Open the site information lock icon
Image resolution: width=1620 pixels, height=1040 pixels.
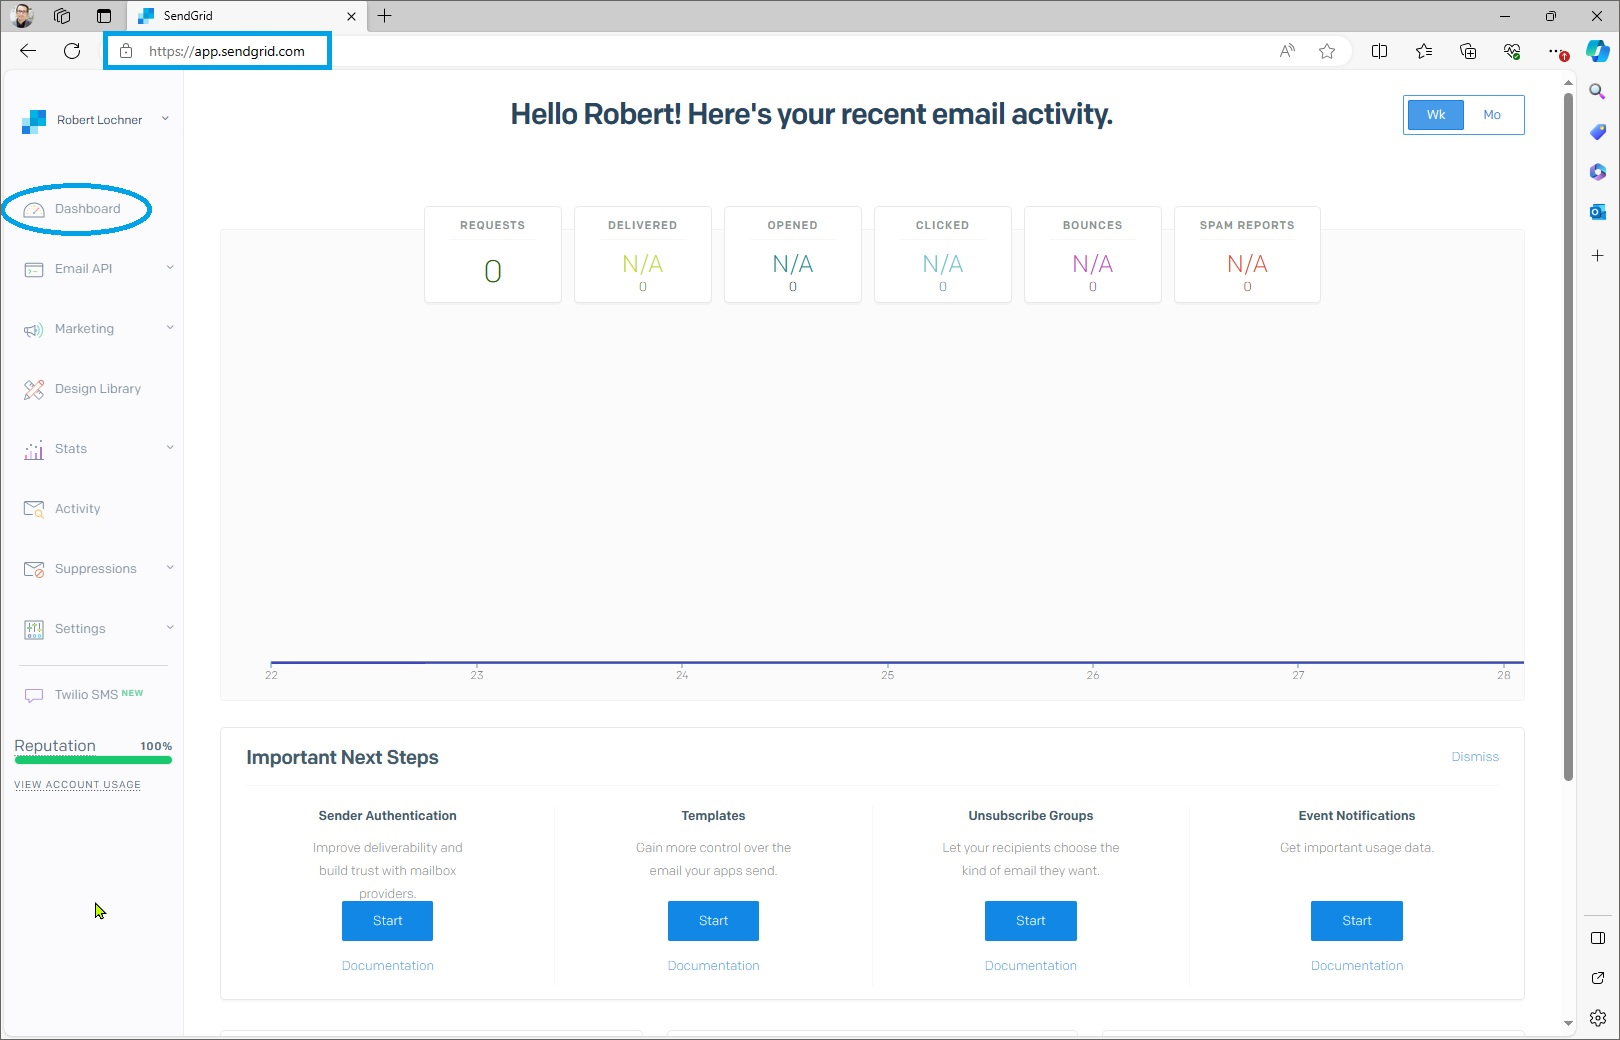126,51
